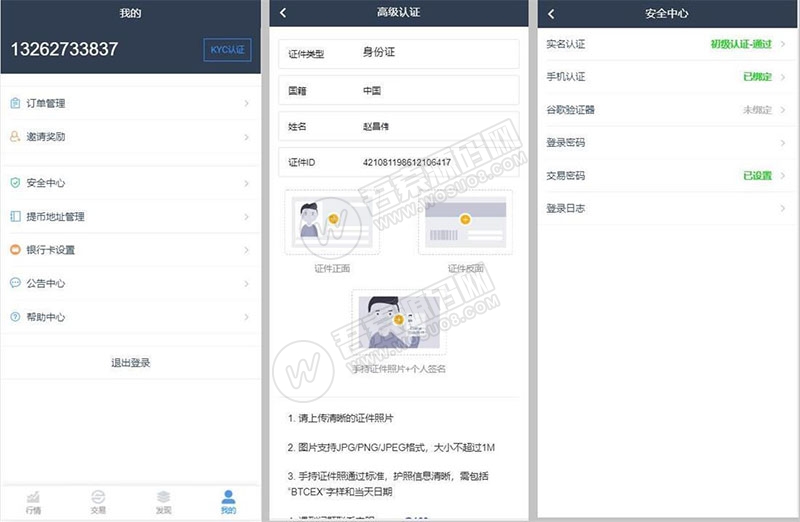
Task: Open 谷歌验证器 row arrow
Action: tap(783, 110)
